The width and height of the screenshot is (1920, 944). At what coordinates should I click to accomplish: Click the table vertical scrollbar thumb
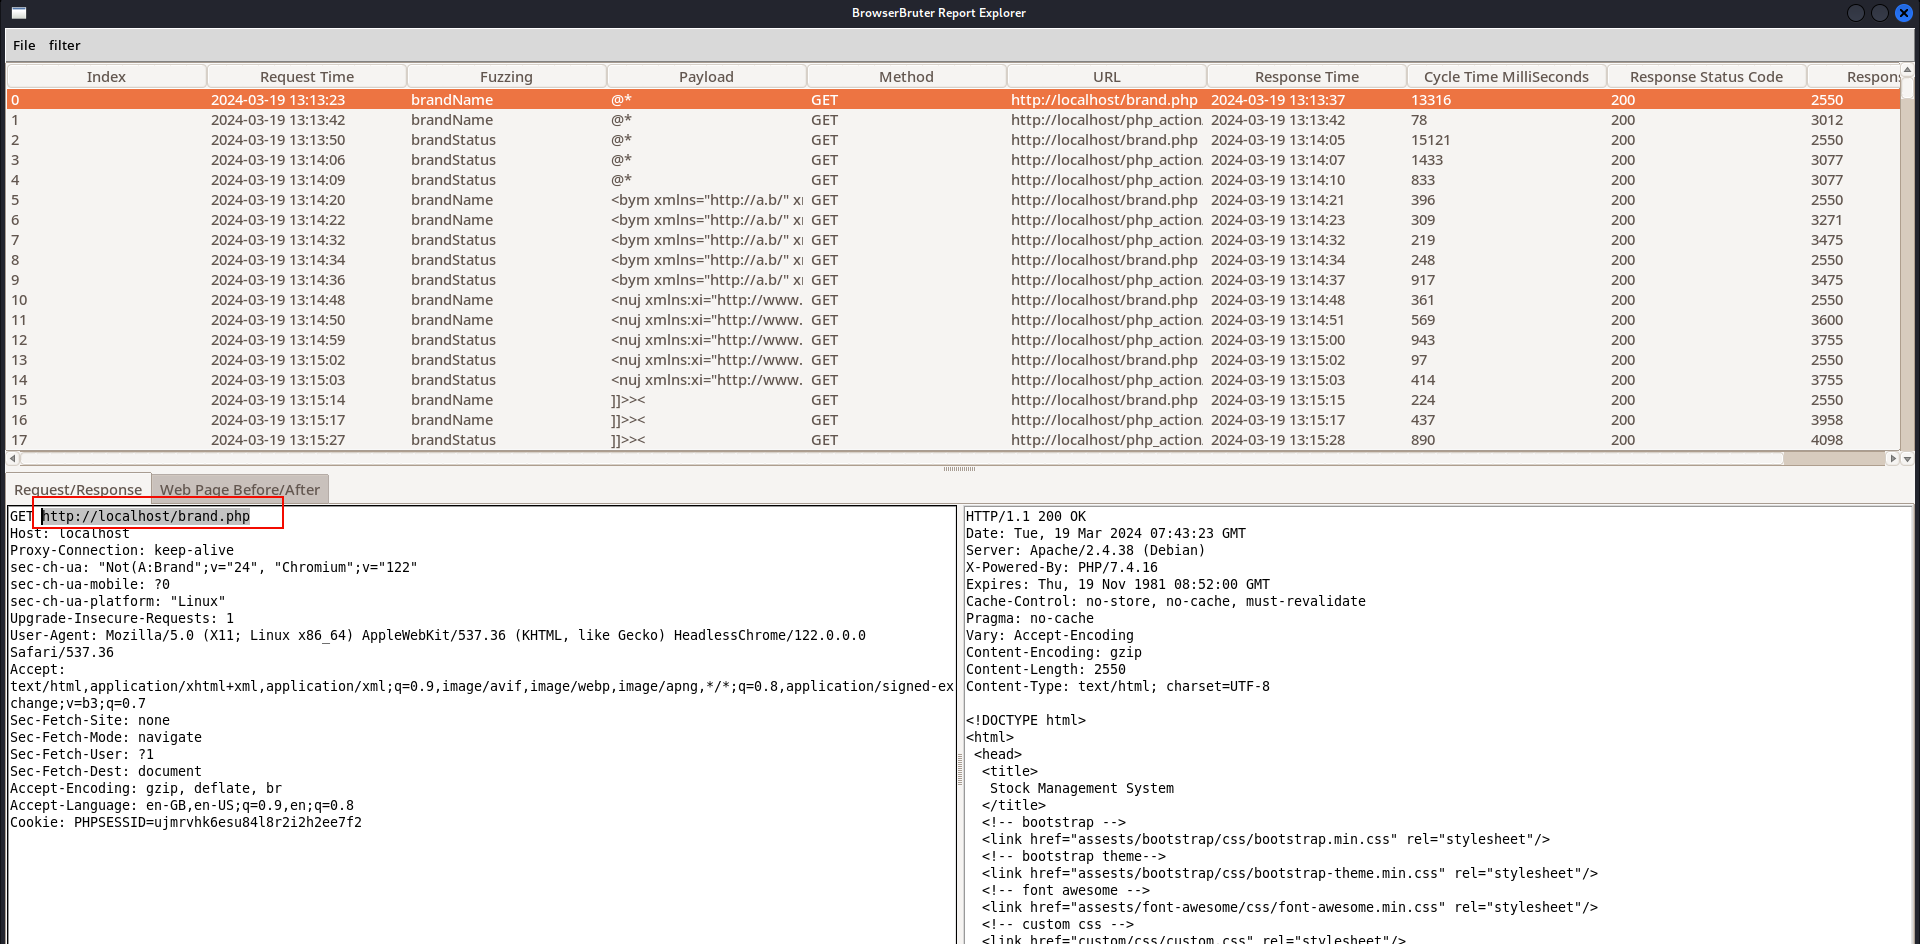1907,88
